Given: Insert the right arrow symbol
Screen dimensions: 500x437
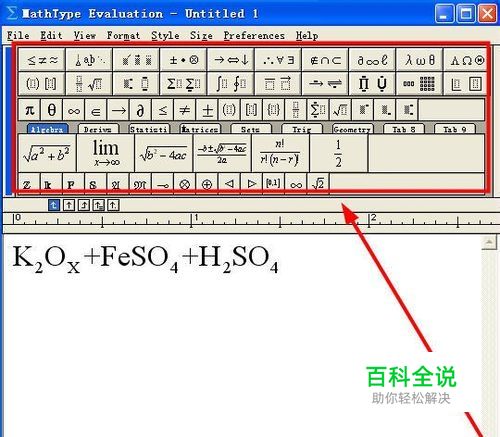Looking at the screenshot, I should (x=118, y=110).
